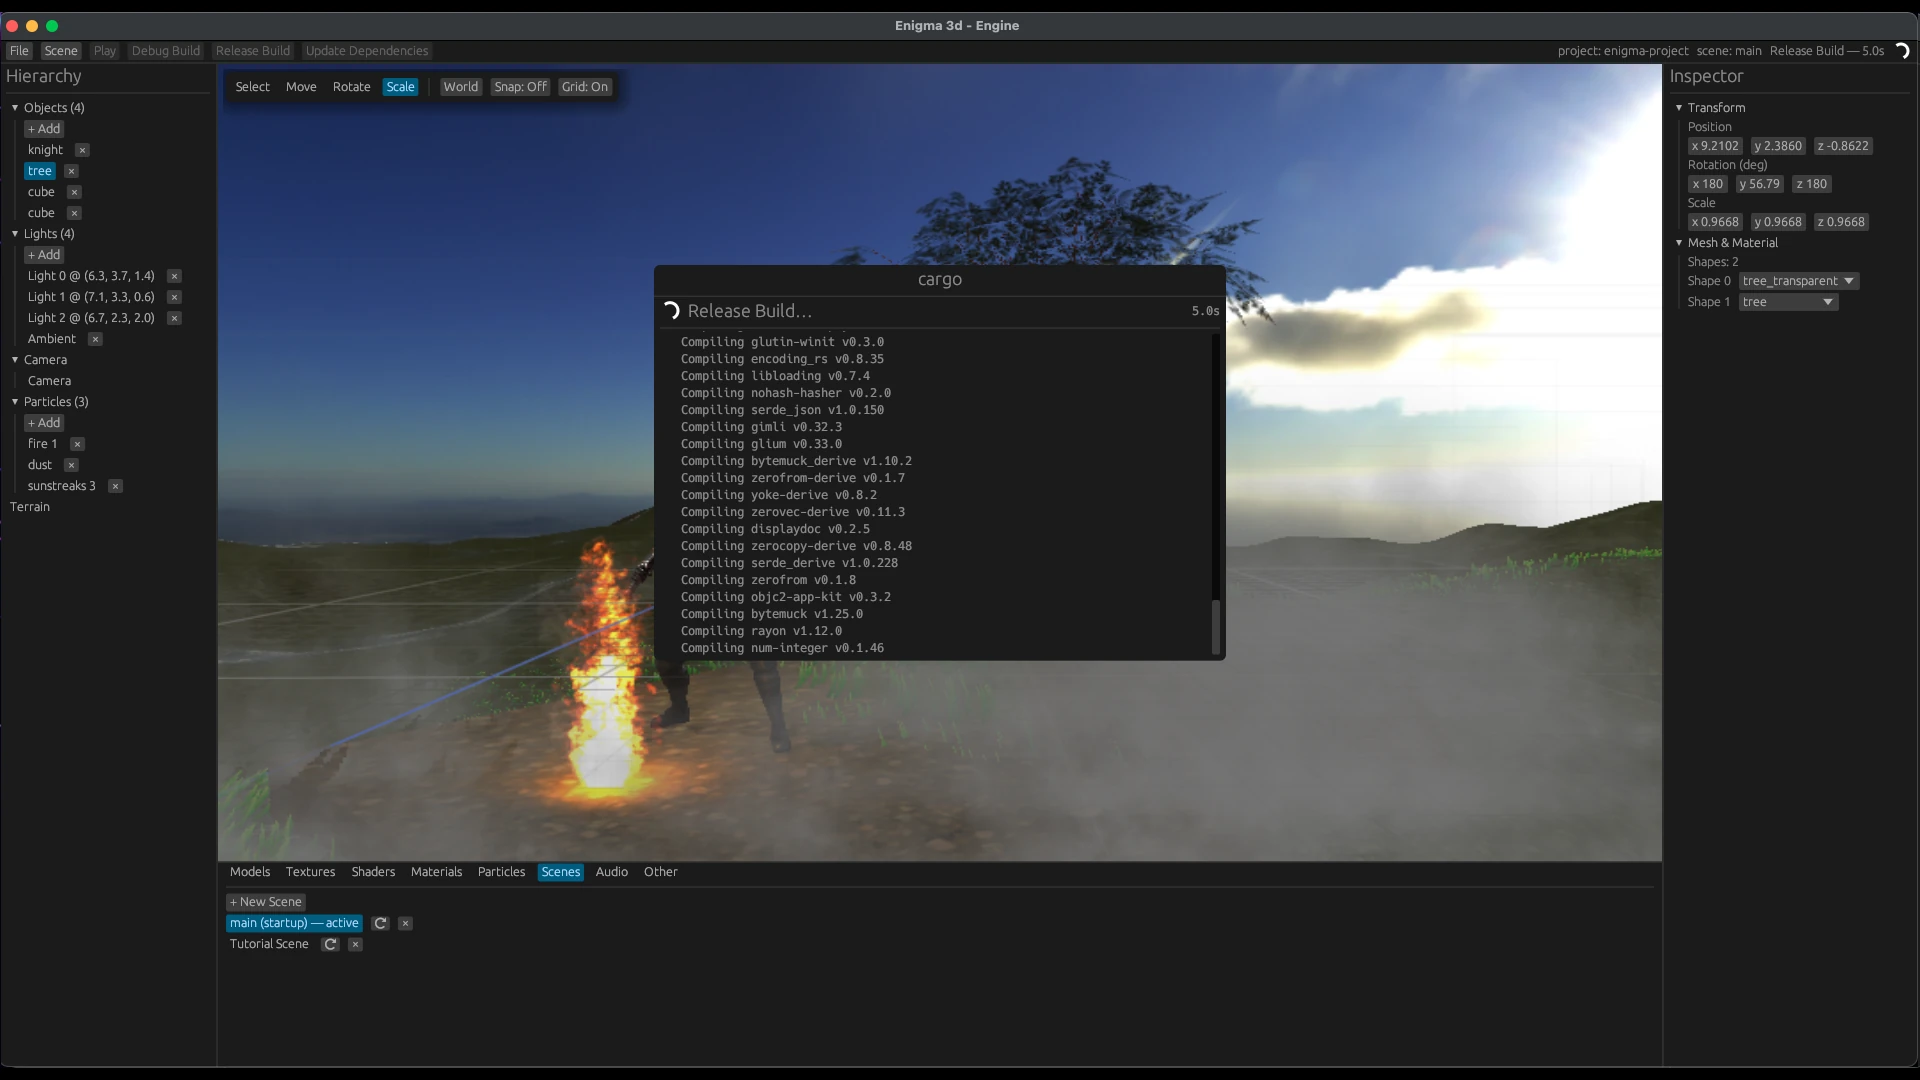Remove Light 1 using its x icon
Image resolution: width=1920 pixels, height=1080 pixels.
[x=174, y=297]
